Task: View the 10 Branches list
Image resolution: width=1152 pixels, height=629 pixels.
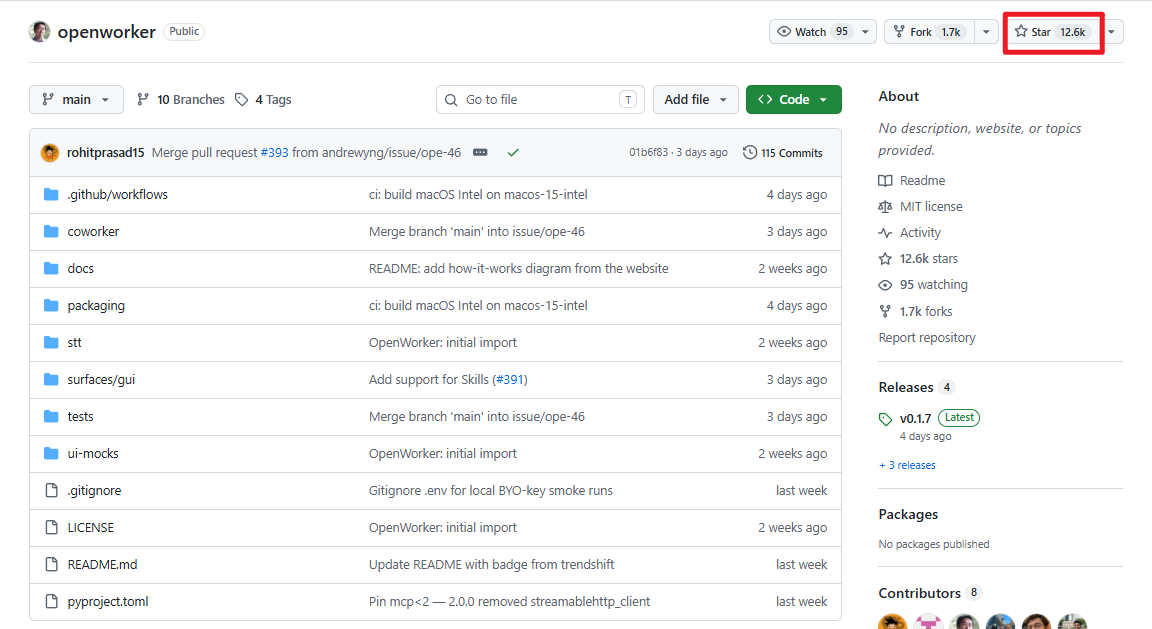Action: click(181, 99)
